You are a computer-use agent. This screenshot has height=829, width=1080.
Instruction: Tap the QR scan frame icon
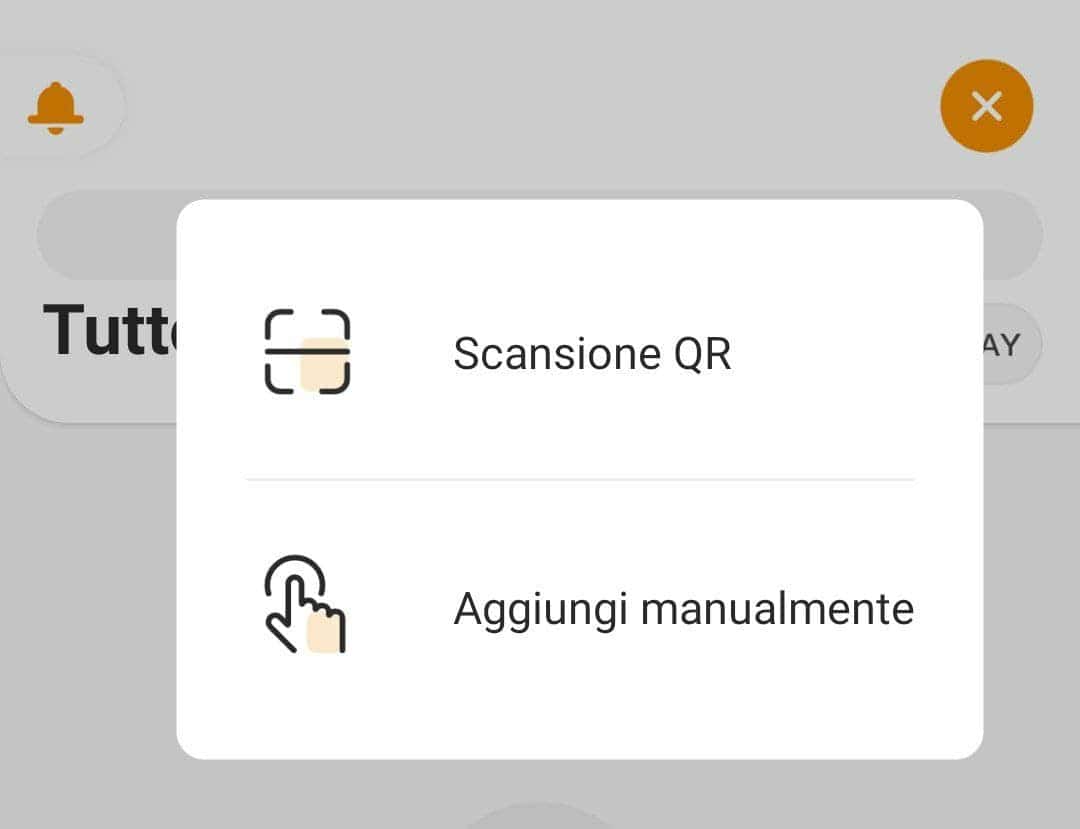click(x=307, y=352)
